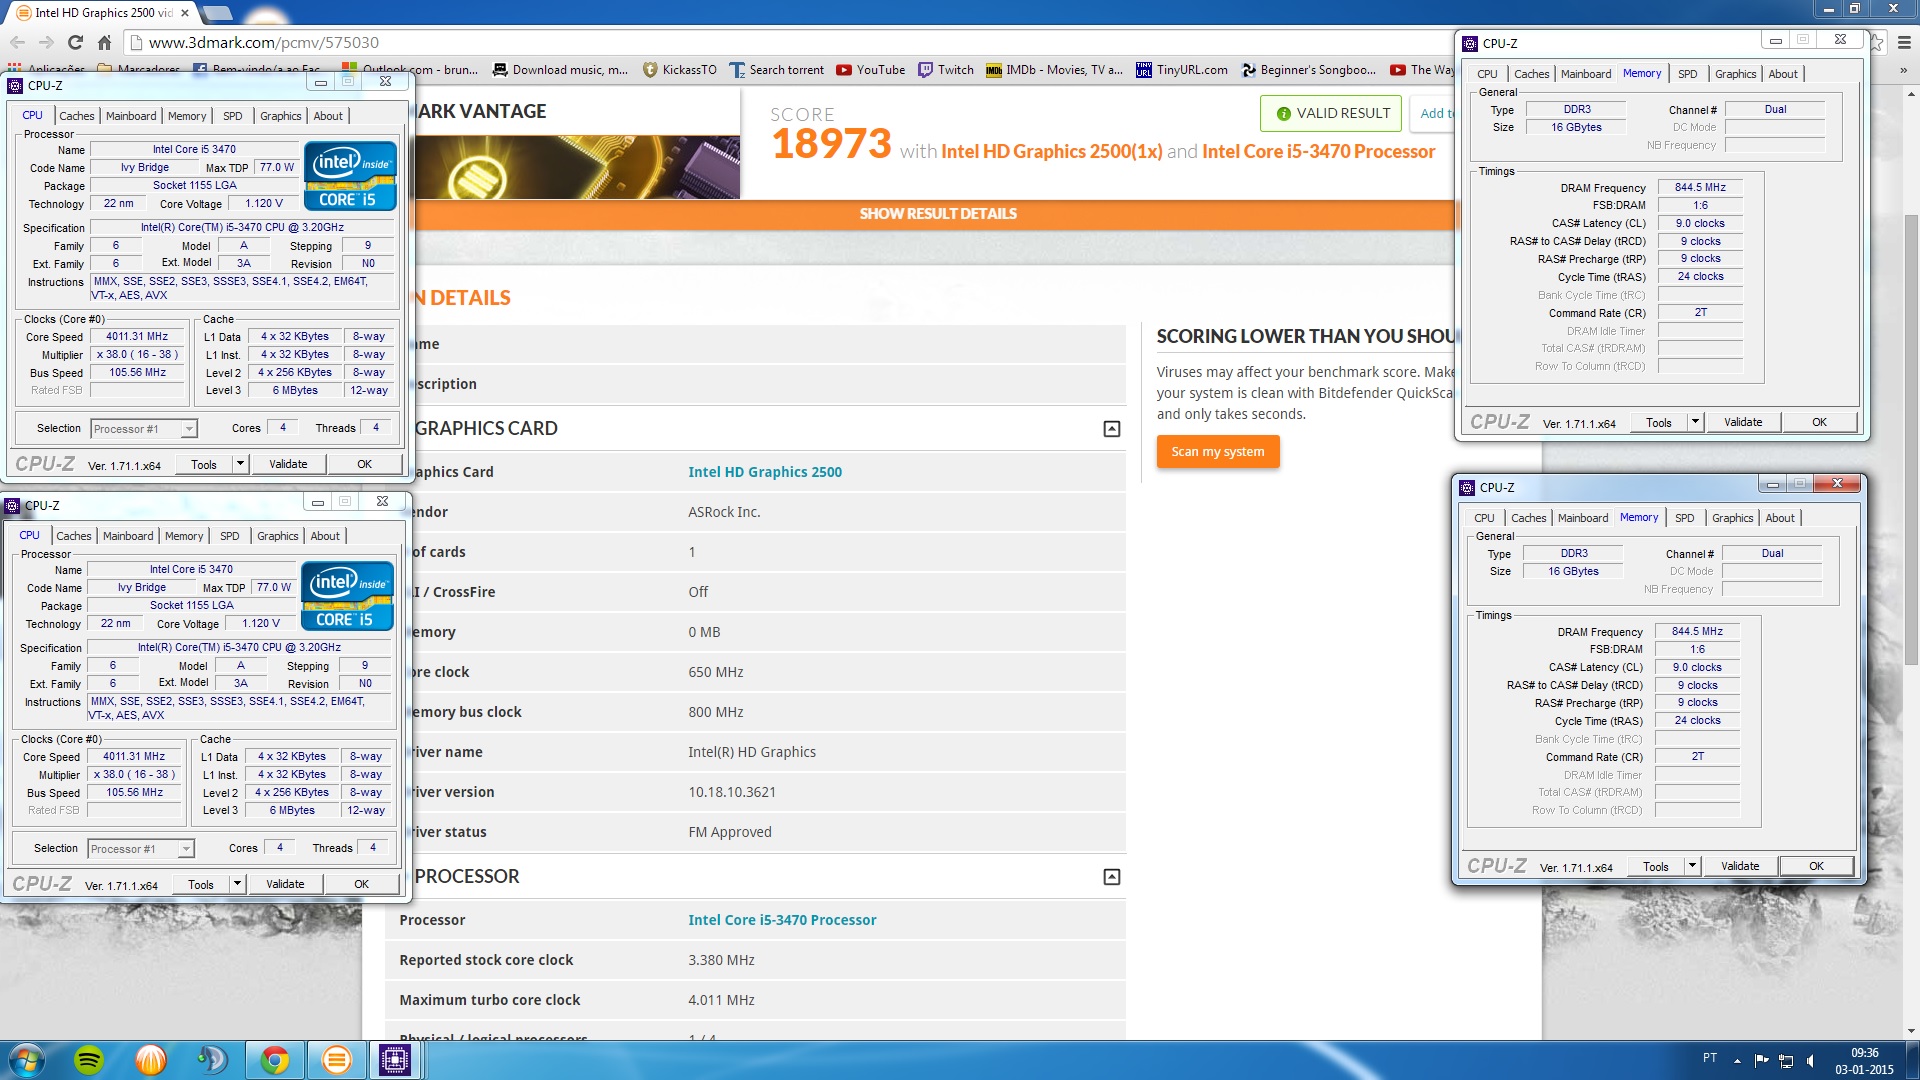Click Core Speed value in top-left CPU-Z
The width and height of the screenshot is (1920, 1080).
coord(137,337)
